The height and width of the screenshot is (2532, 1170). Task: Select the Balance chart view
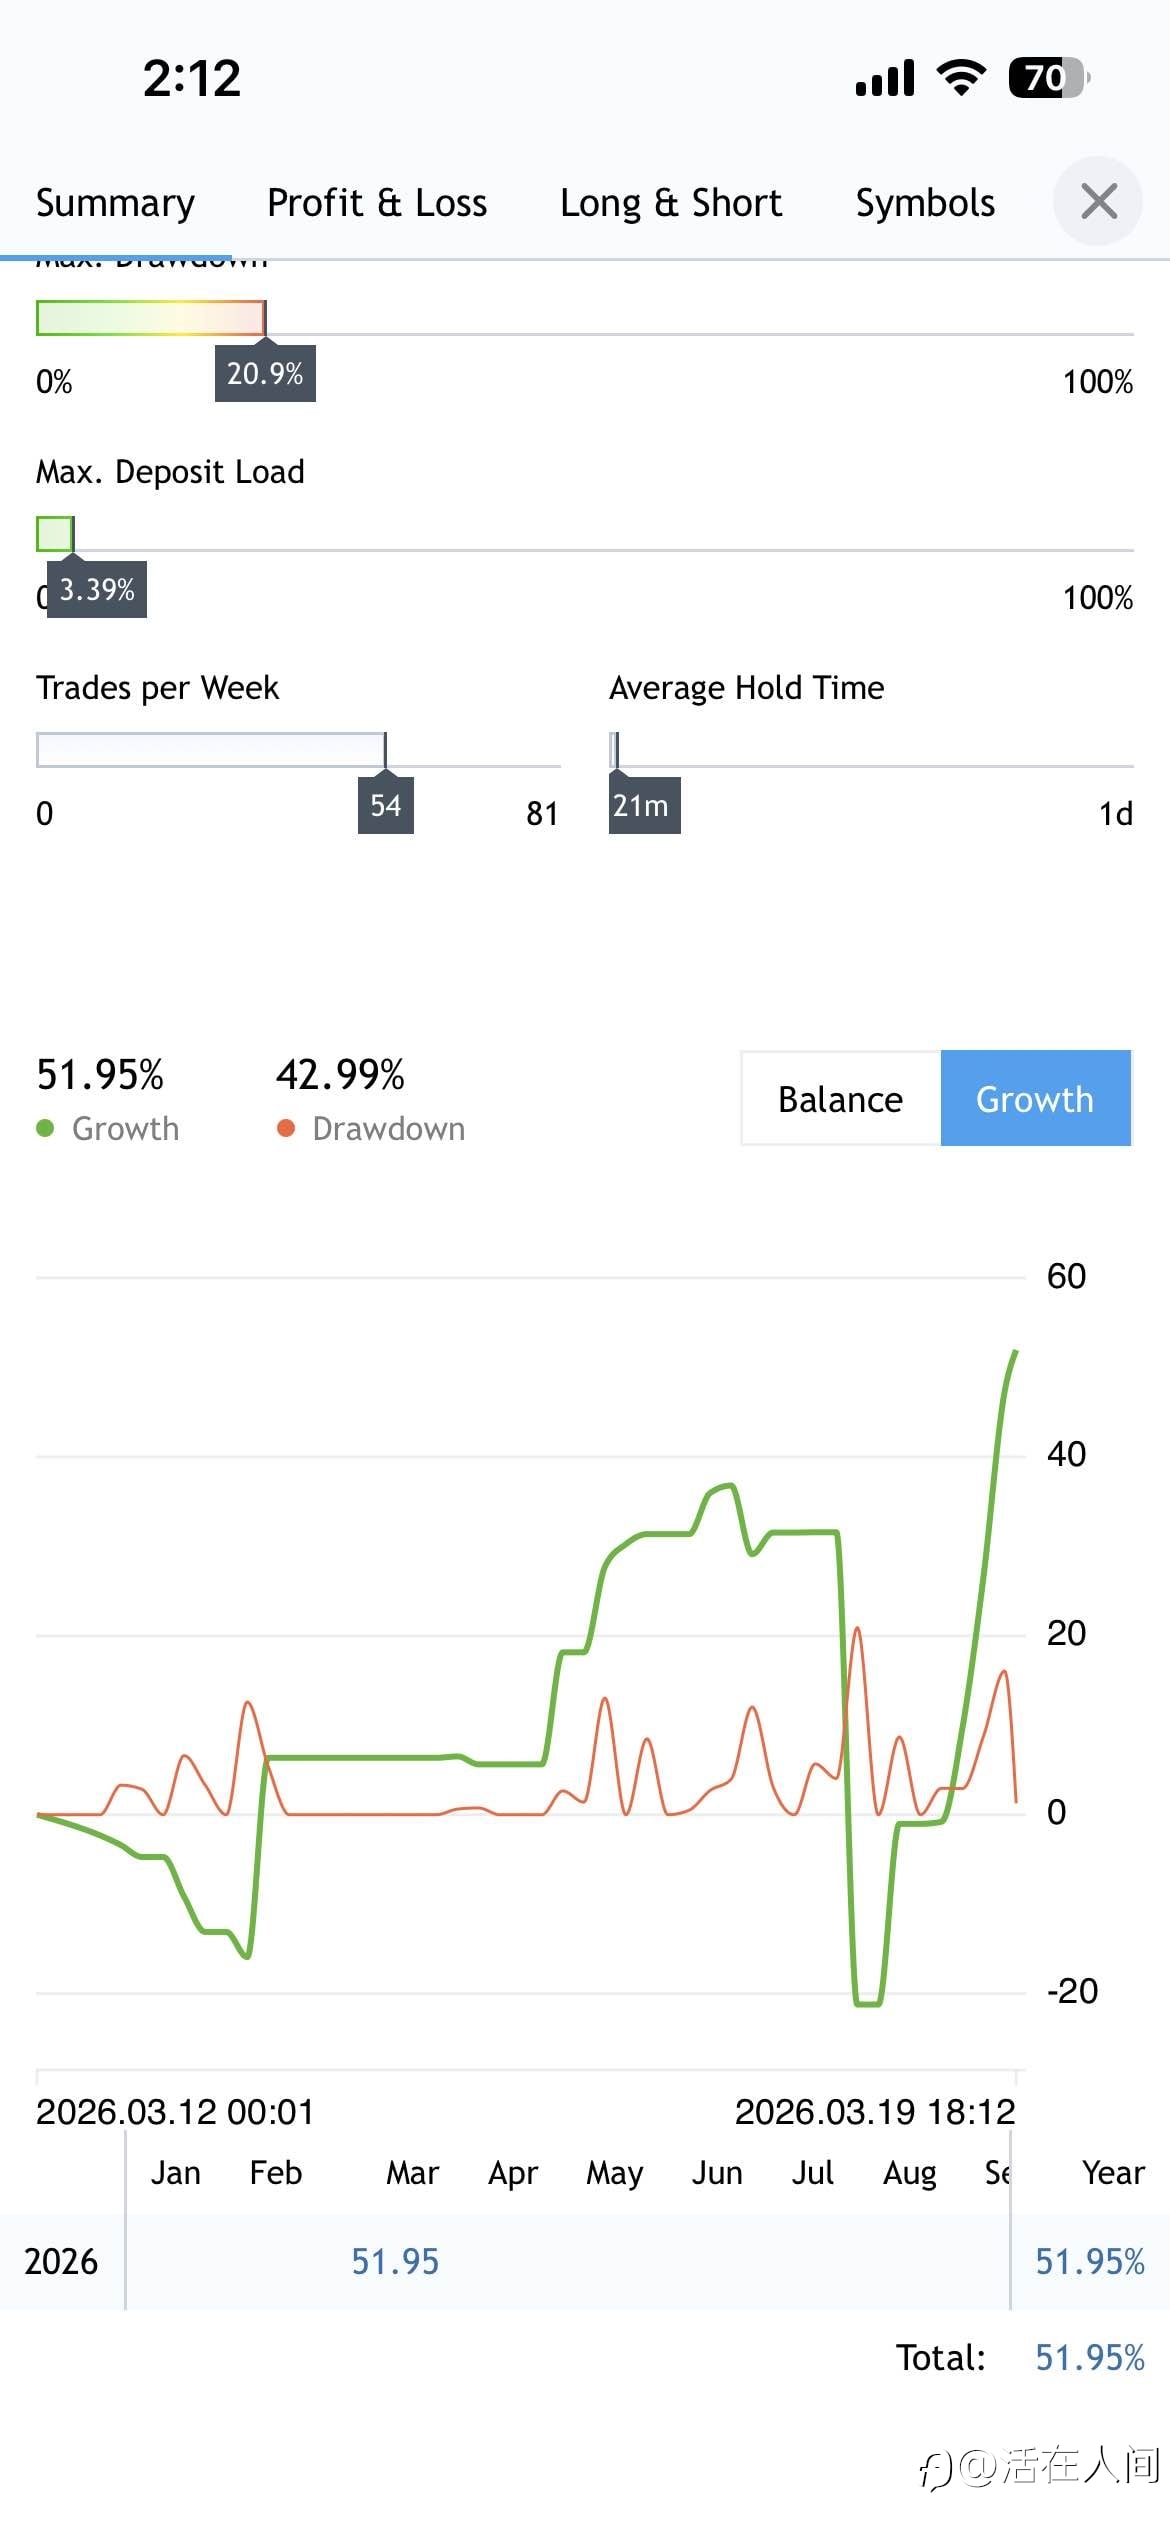coord(840,1099)
